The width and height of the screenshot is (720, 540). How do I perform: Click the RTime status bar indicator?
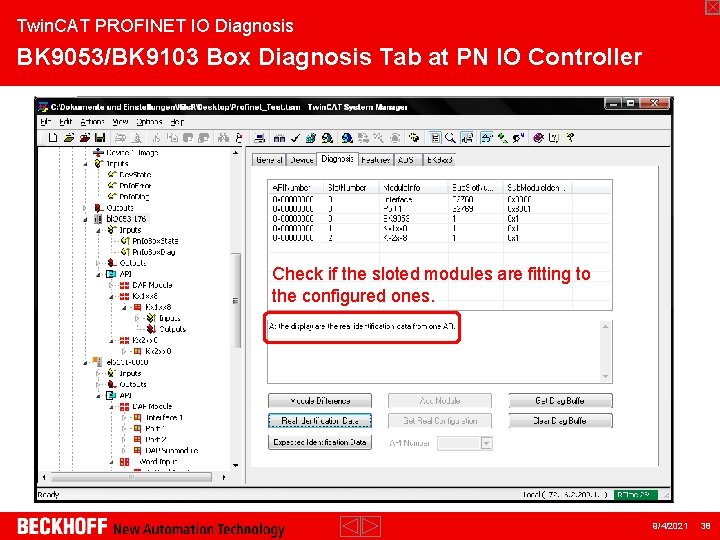(x=636, y=495)
